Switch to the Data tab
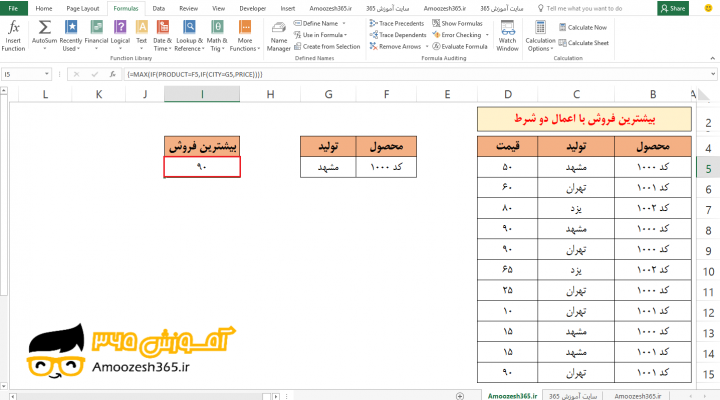720x400 pixels. 158,8
